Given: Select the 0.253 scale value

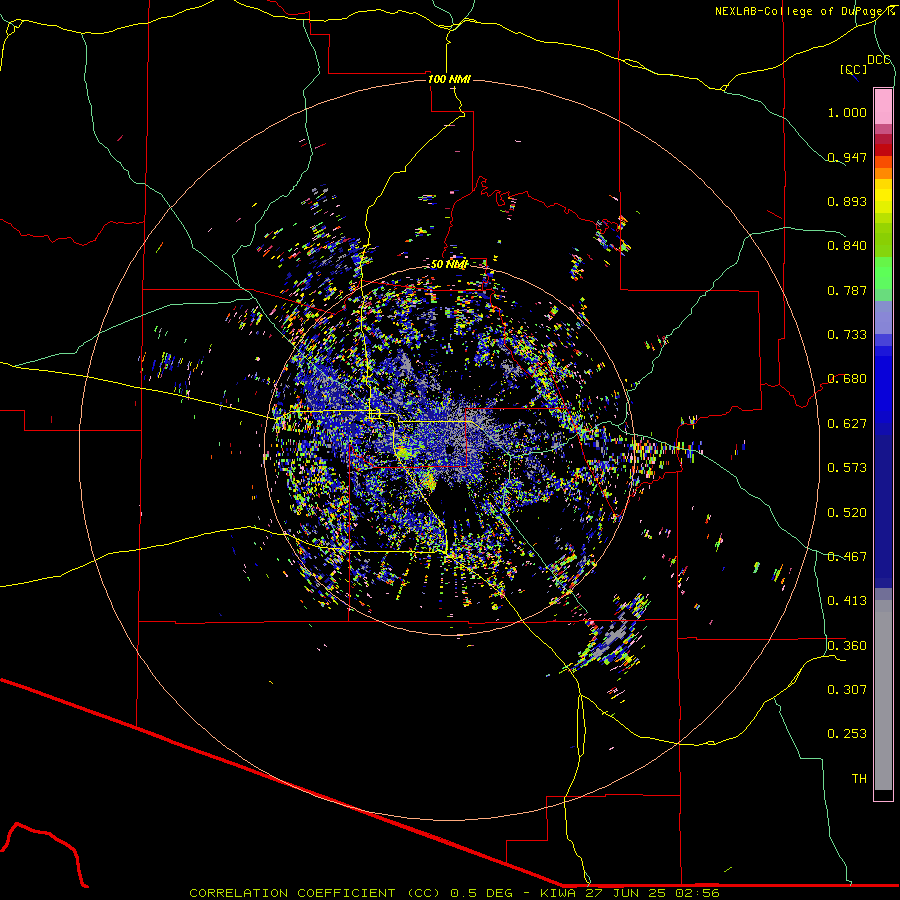Looking at the screenshot, I should pos(847,734).
